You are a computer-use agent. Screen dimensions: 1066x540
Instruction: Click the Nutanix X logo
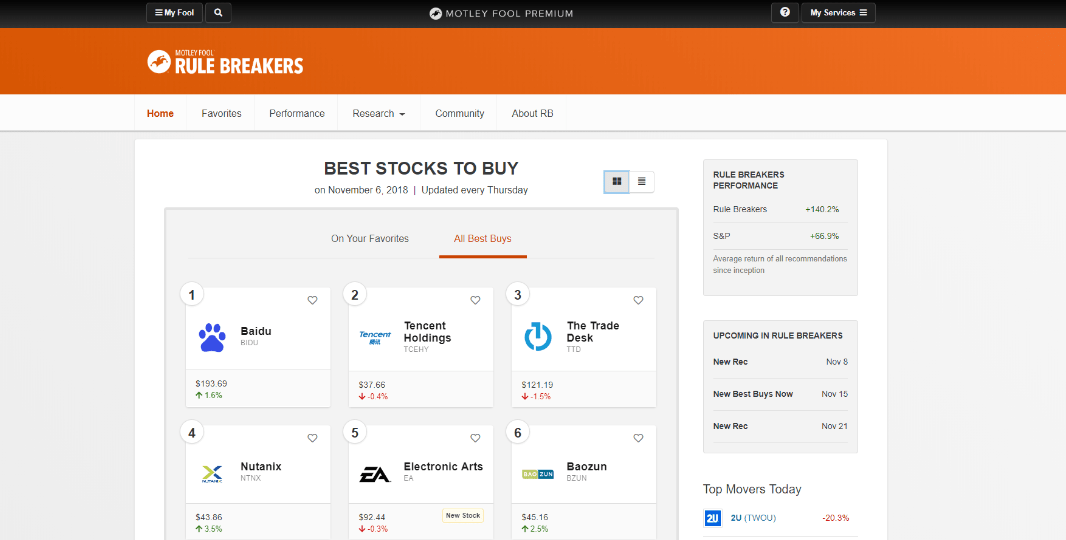212,474
